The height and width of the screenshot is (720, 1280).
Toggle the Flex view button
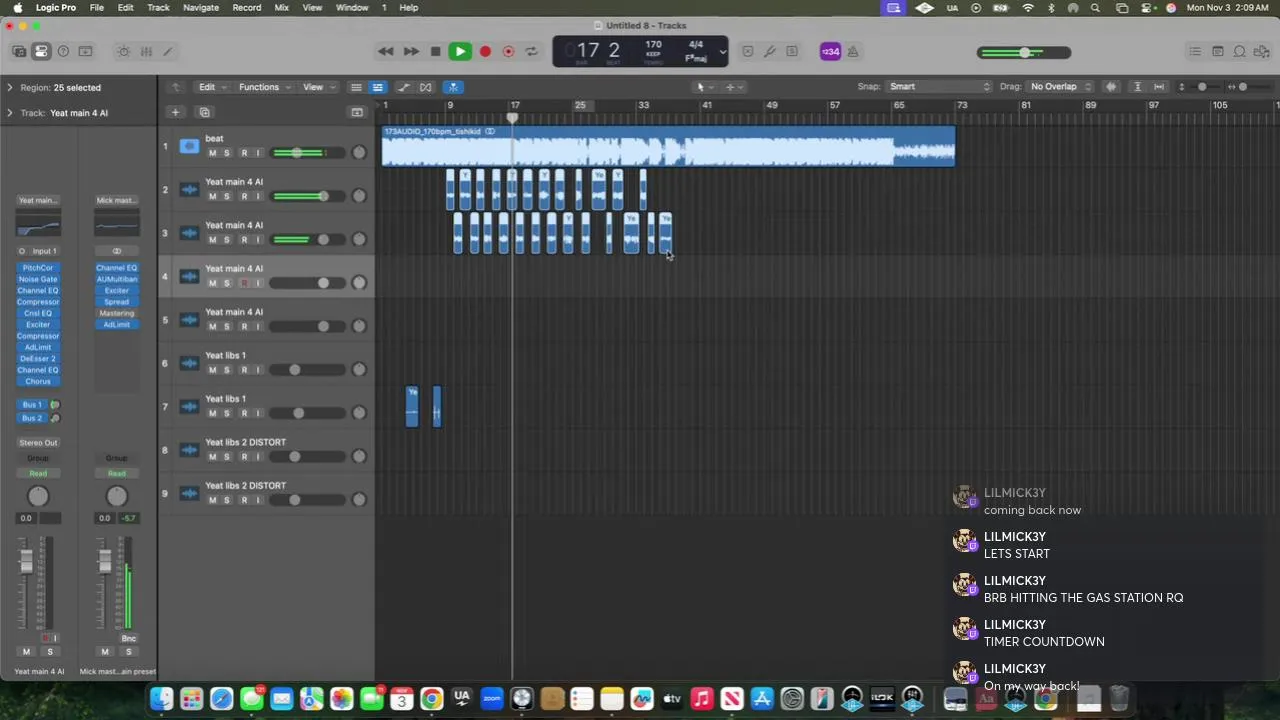pyautogui.click(x=426, y=87)
